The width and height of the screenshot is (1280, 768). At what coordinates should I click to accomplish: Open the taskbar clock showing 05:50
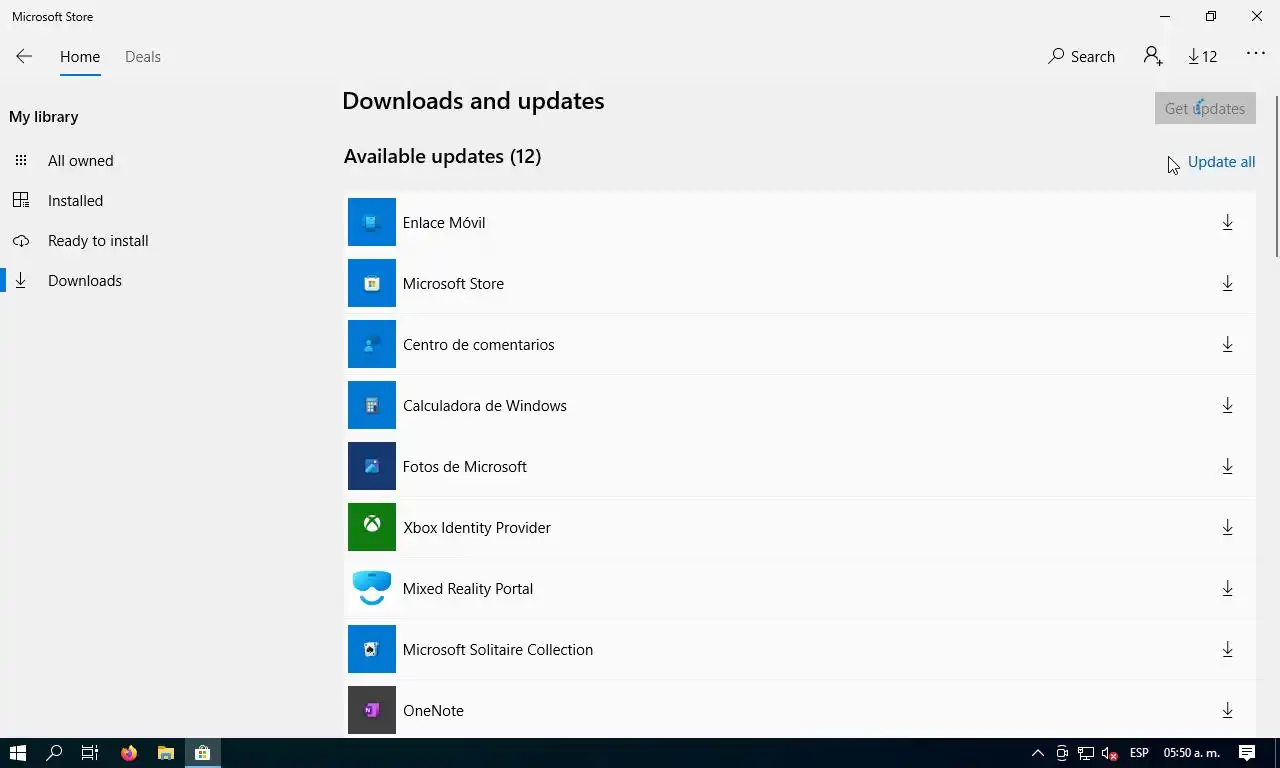[1192, 753]
